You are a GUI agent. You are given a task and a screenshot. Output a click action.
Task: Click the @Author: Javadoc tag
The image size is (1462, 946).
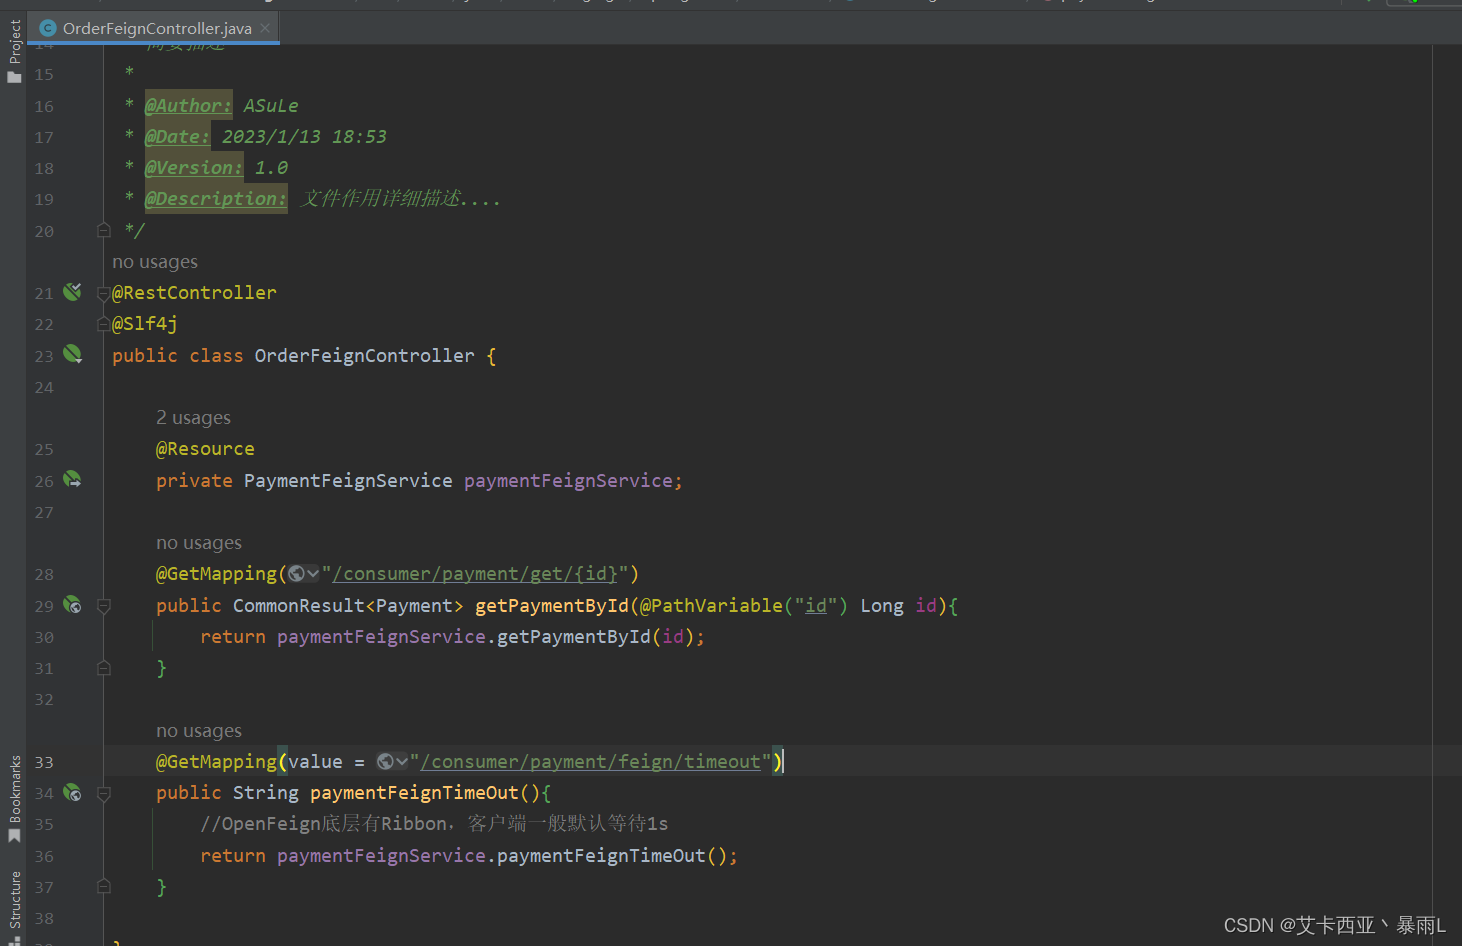188,105
